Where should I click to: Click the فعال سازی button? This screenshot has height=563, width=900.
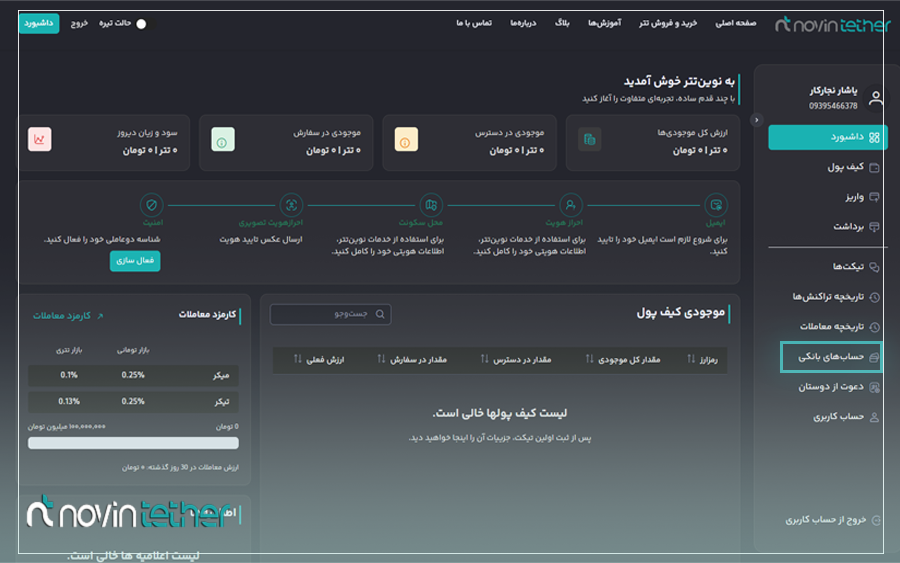pyautogui.click(x=135, y=261)
